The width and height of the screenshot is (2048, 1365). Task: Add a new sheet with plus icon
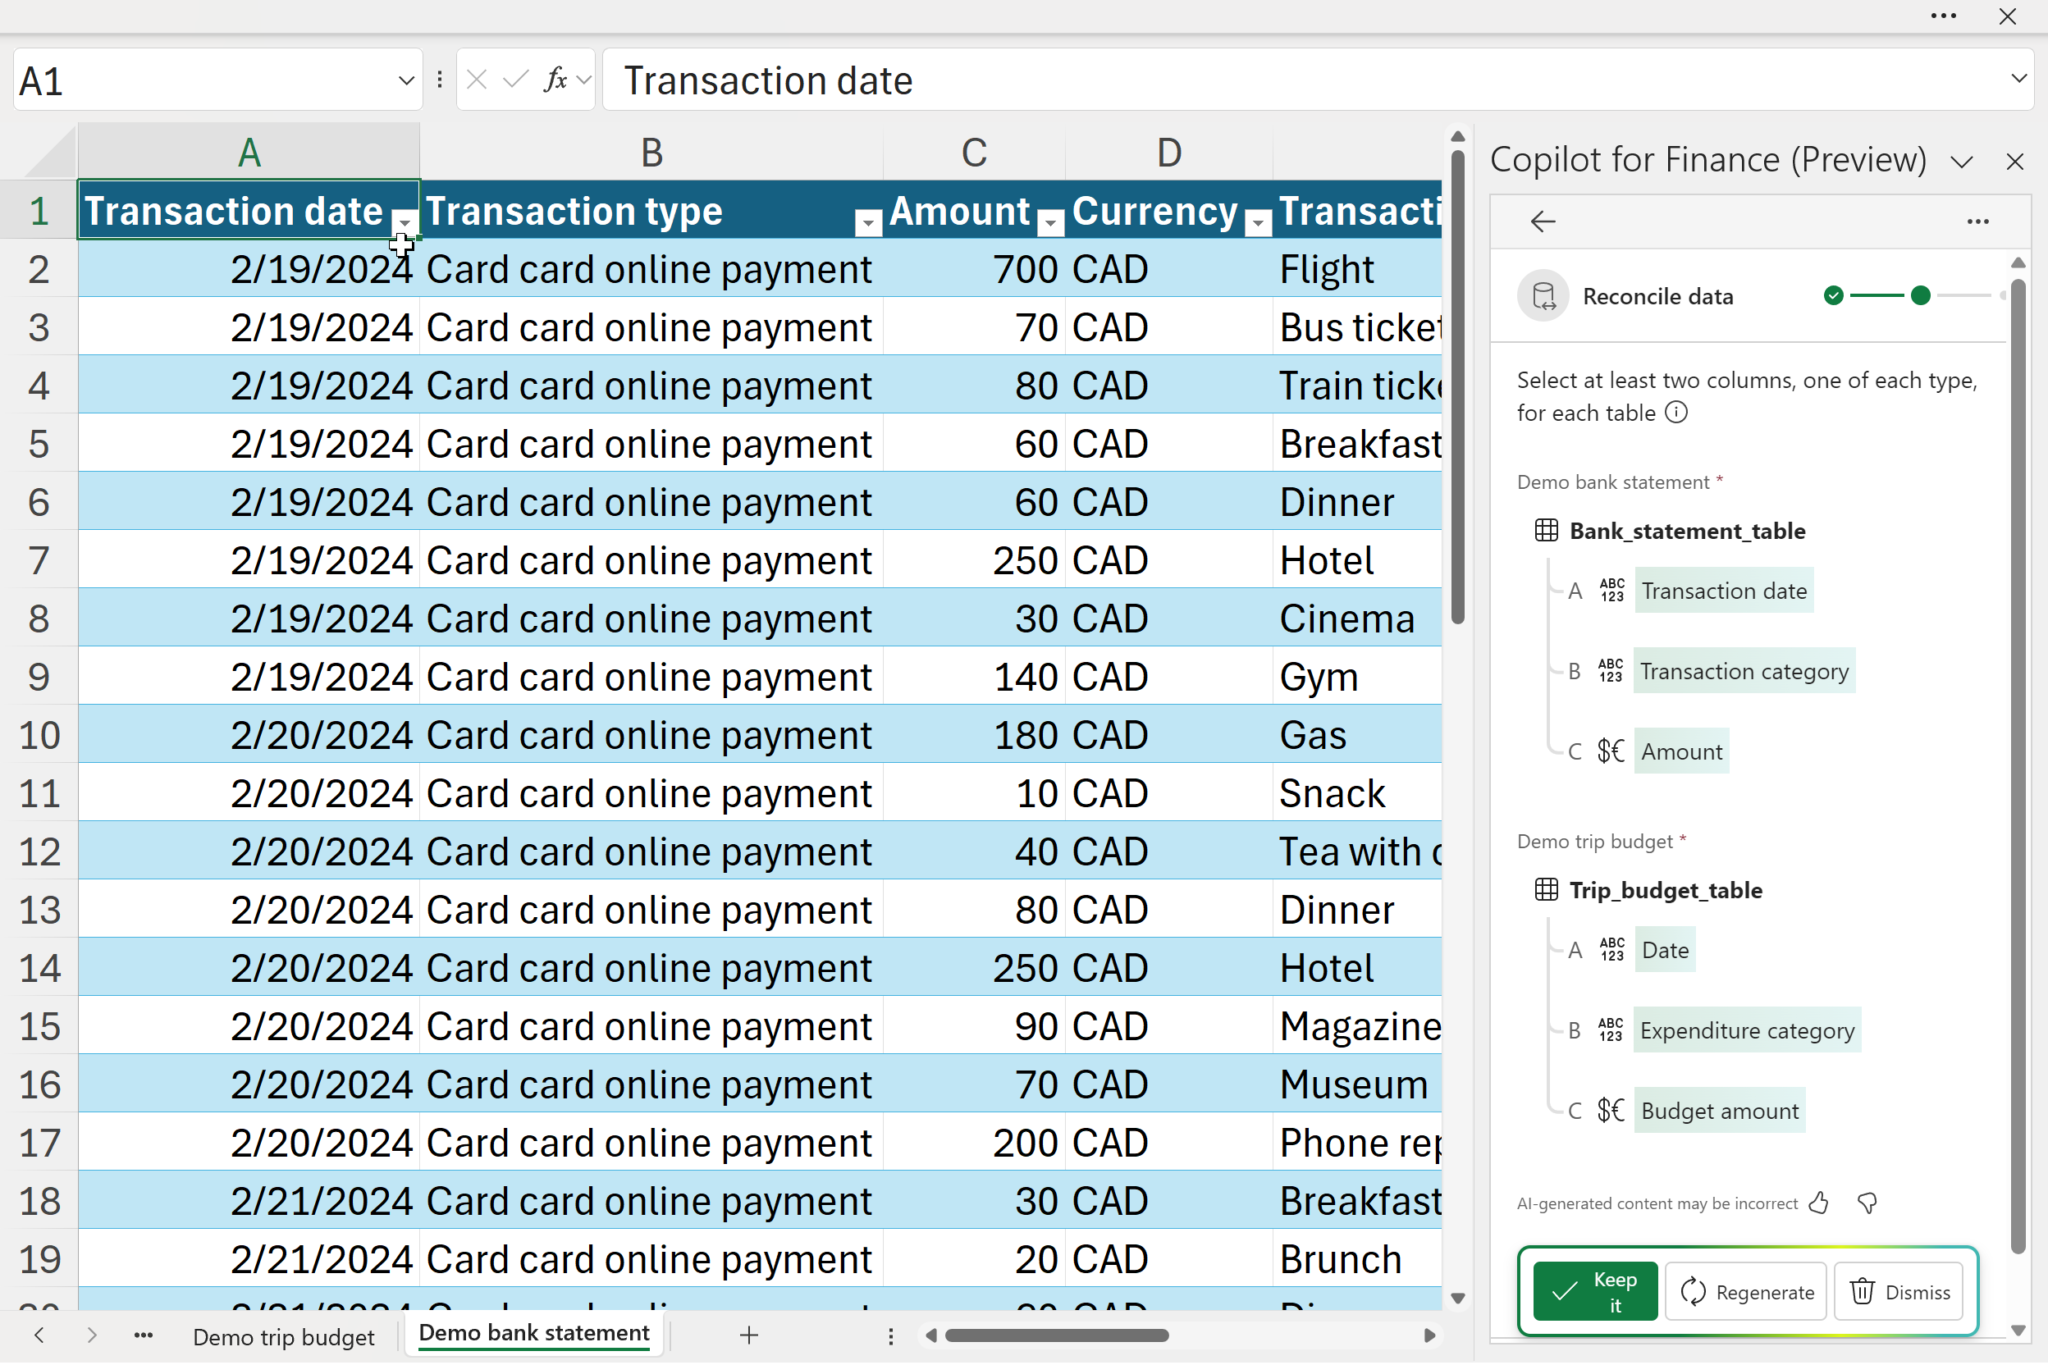point(749,1335)
